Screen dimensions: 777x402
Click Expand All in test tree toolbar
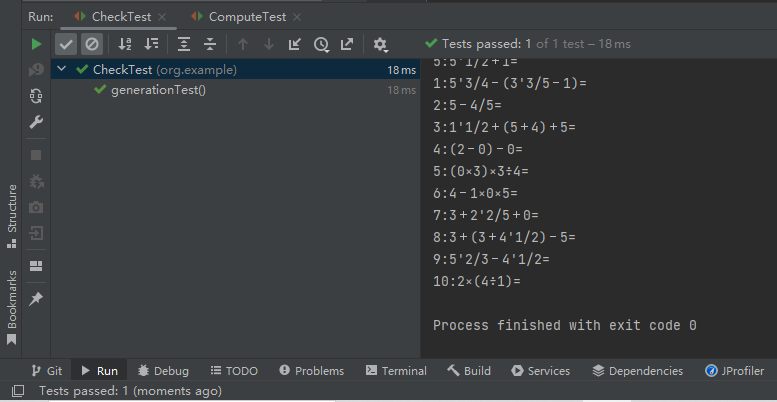pos(184,44)
